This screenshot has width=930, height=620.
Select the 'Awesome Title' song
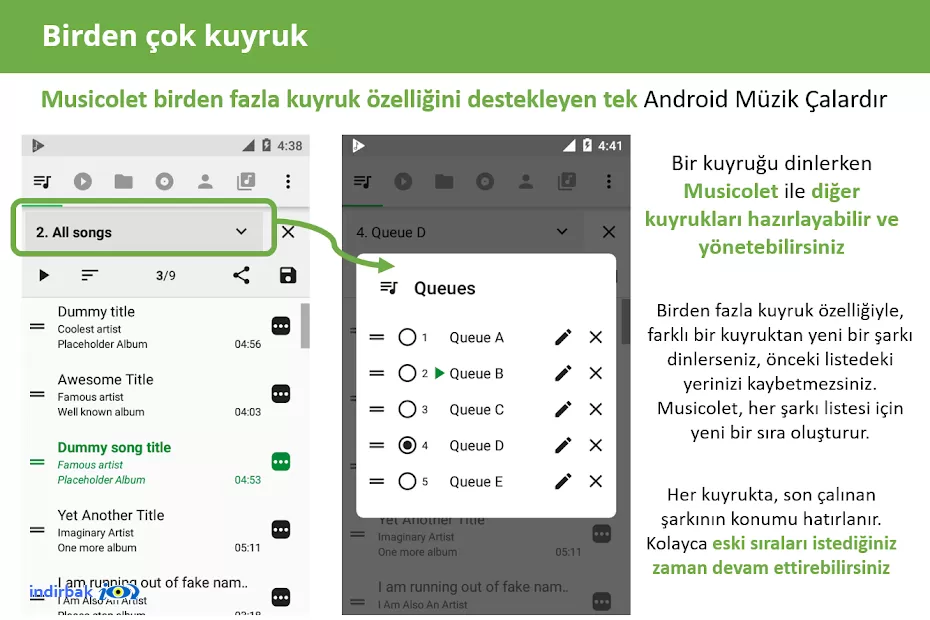(x=161, y=395)
